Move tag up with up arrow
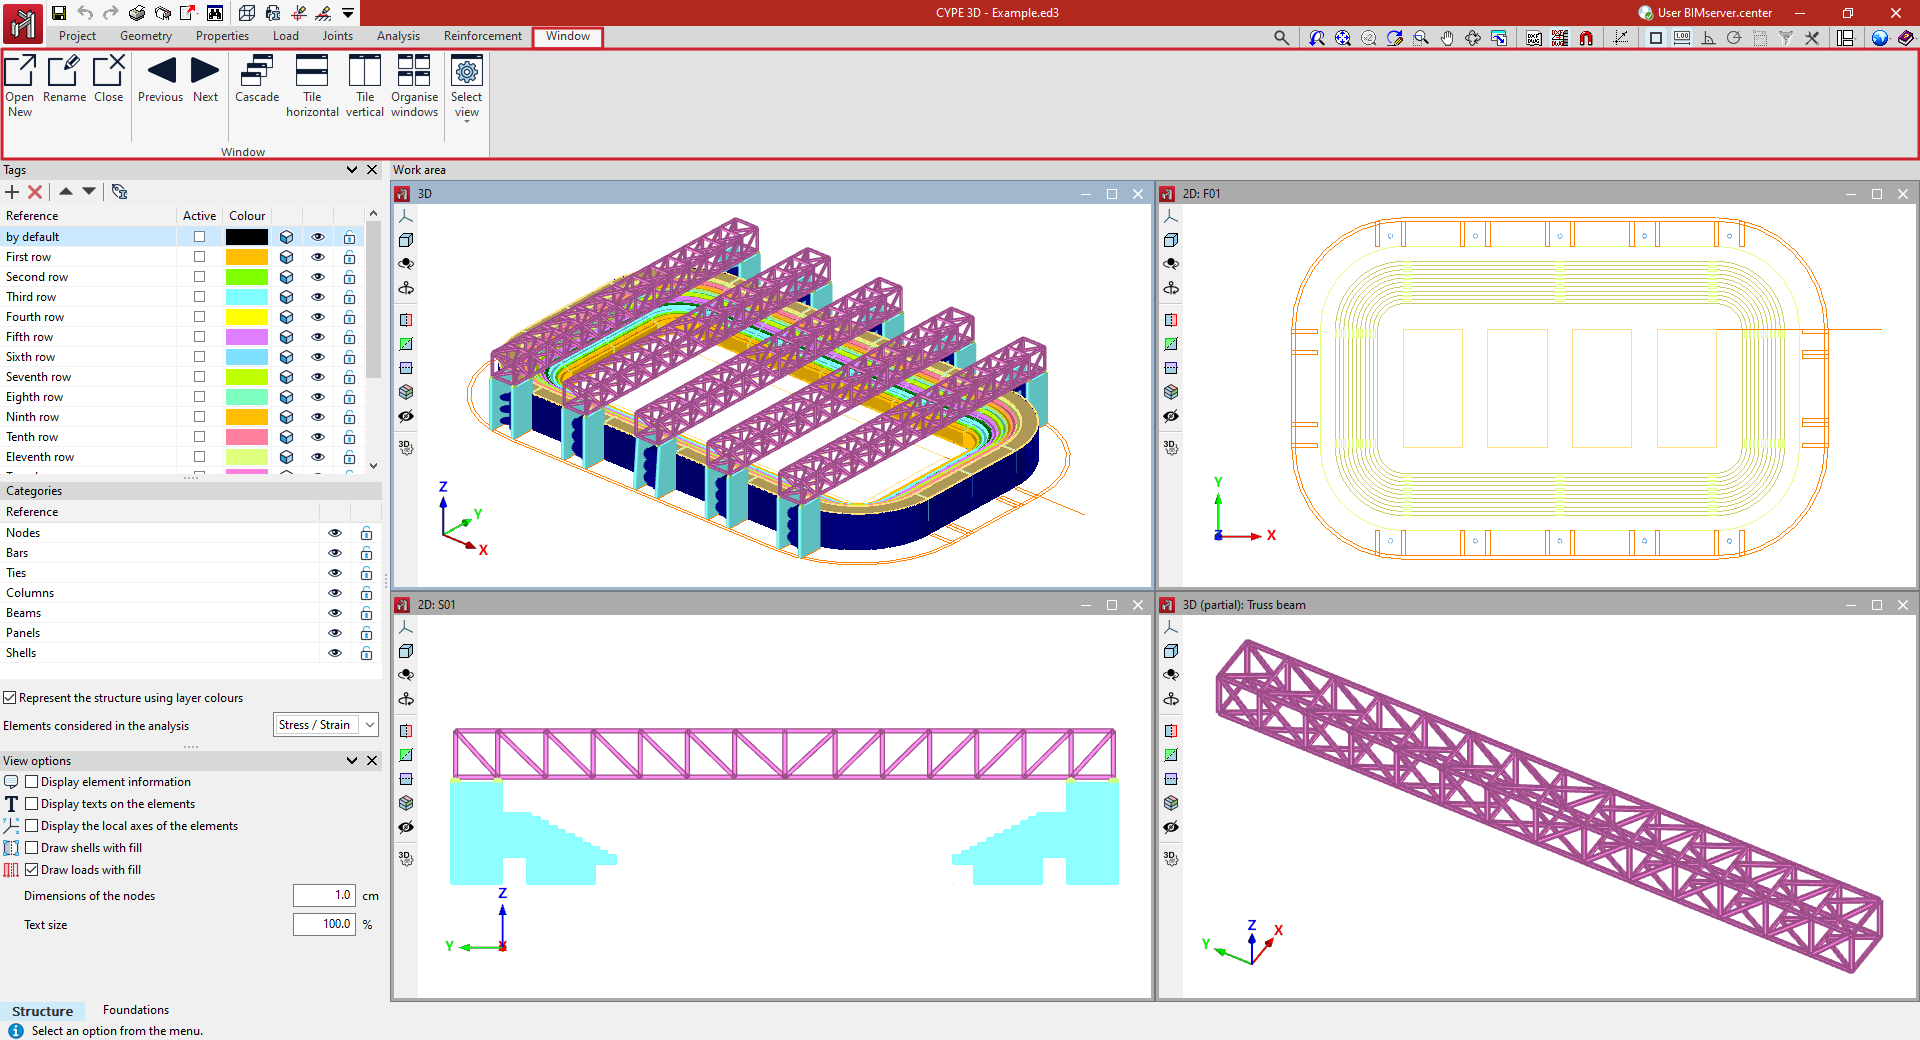Viewport: 1920px width, 1040px height. point(66,191)
